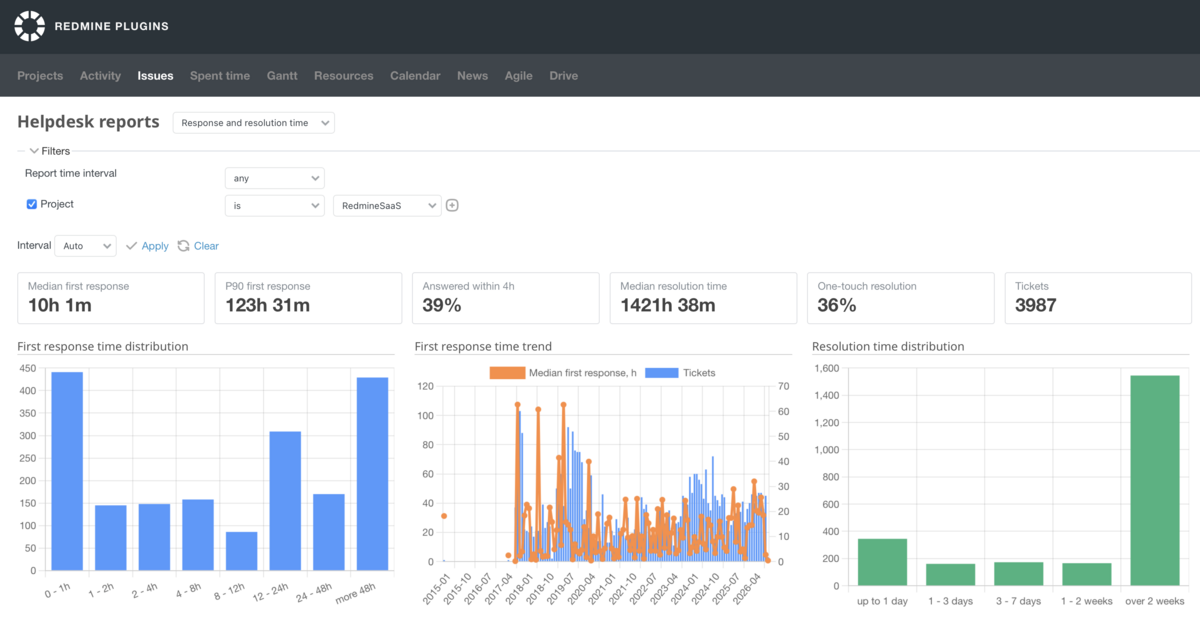The image size is (1200, 625).
Task: Open the Spent time menu
Action: point(220,76)
